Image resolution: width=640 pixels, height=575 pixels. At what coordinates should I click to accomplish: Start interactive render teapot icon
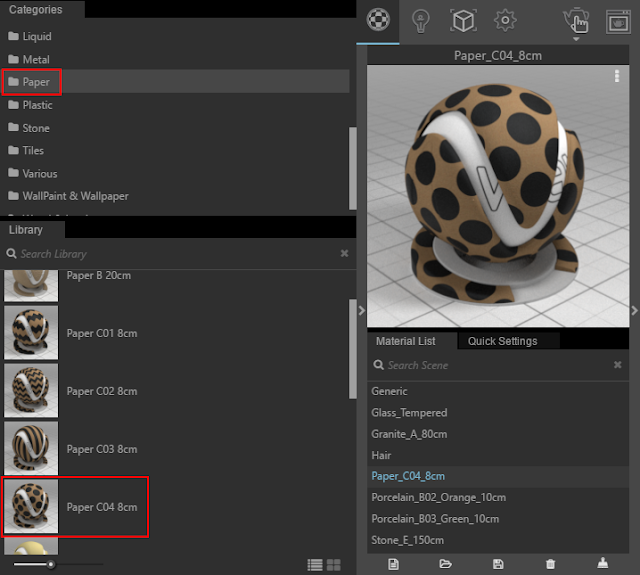click(x=576, y=20)
